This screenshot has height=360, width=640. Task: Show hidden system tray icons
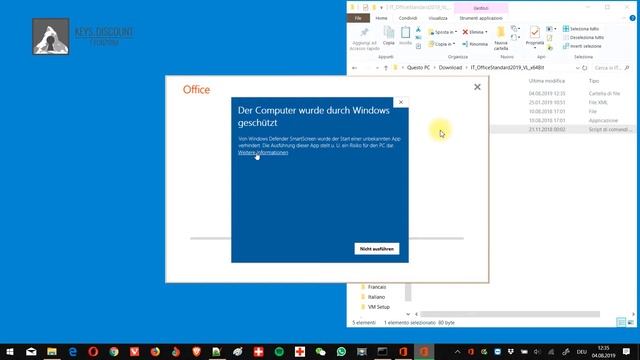coord(458,351)
